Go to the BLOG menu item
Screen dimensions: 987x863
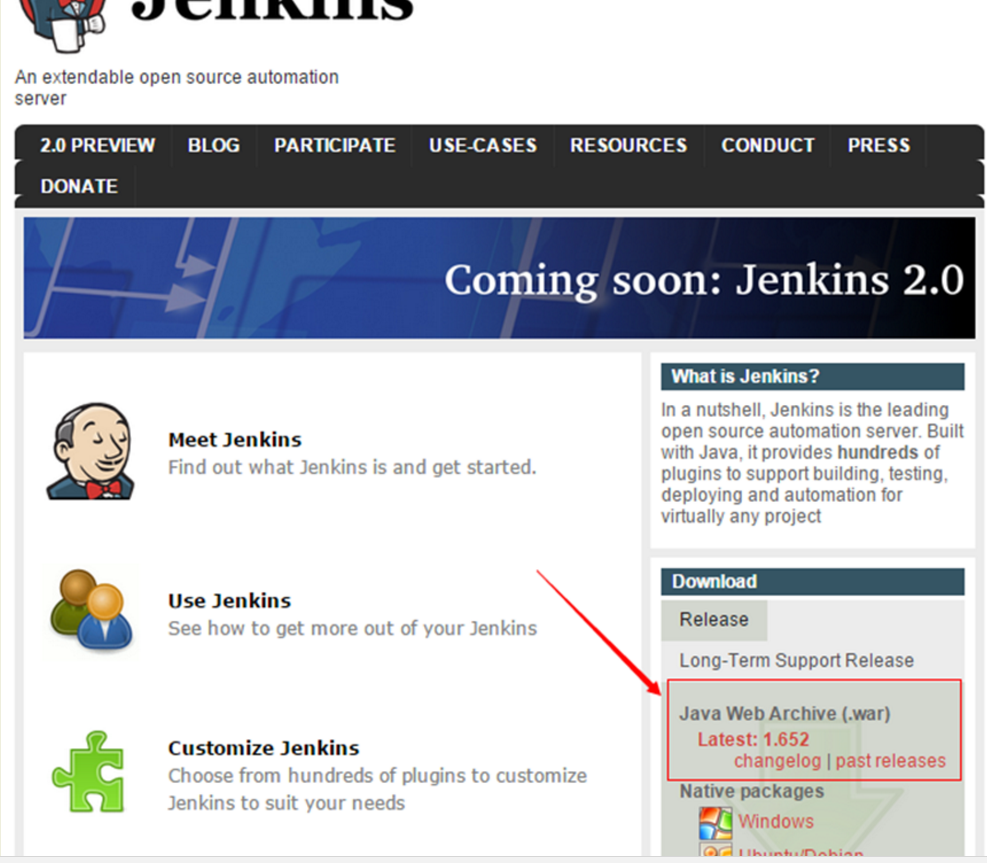[x=214, y=145]
